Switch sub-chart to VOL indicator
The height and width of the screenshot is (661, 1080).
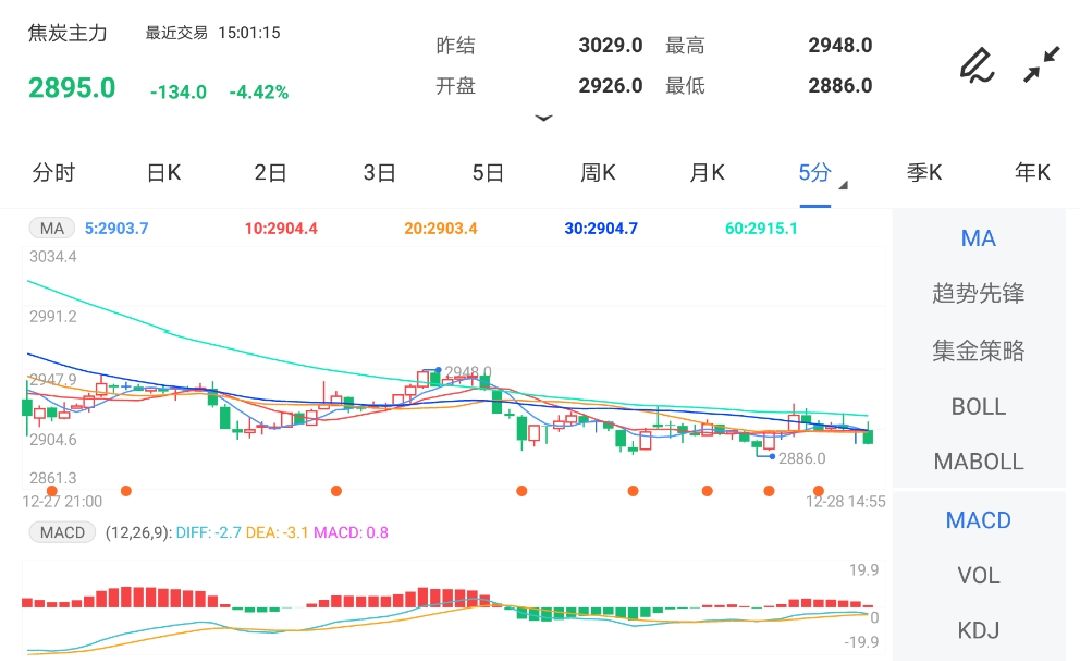[978, 575]
